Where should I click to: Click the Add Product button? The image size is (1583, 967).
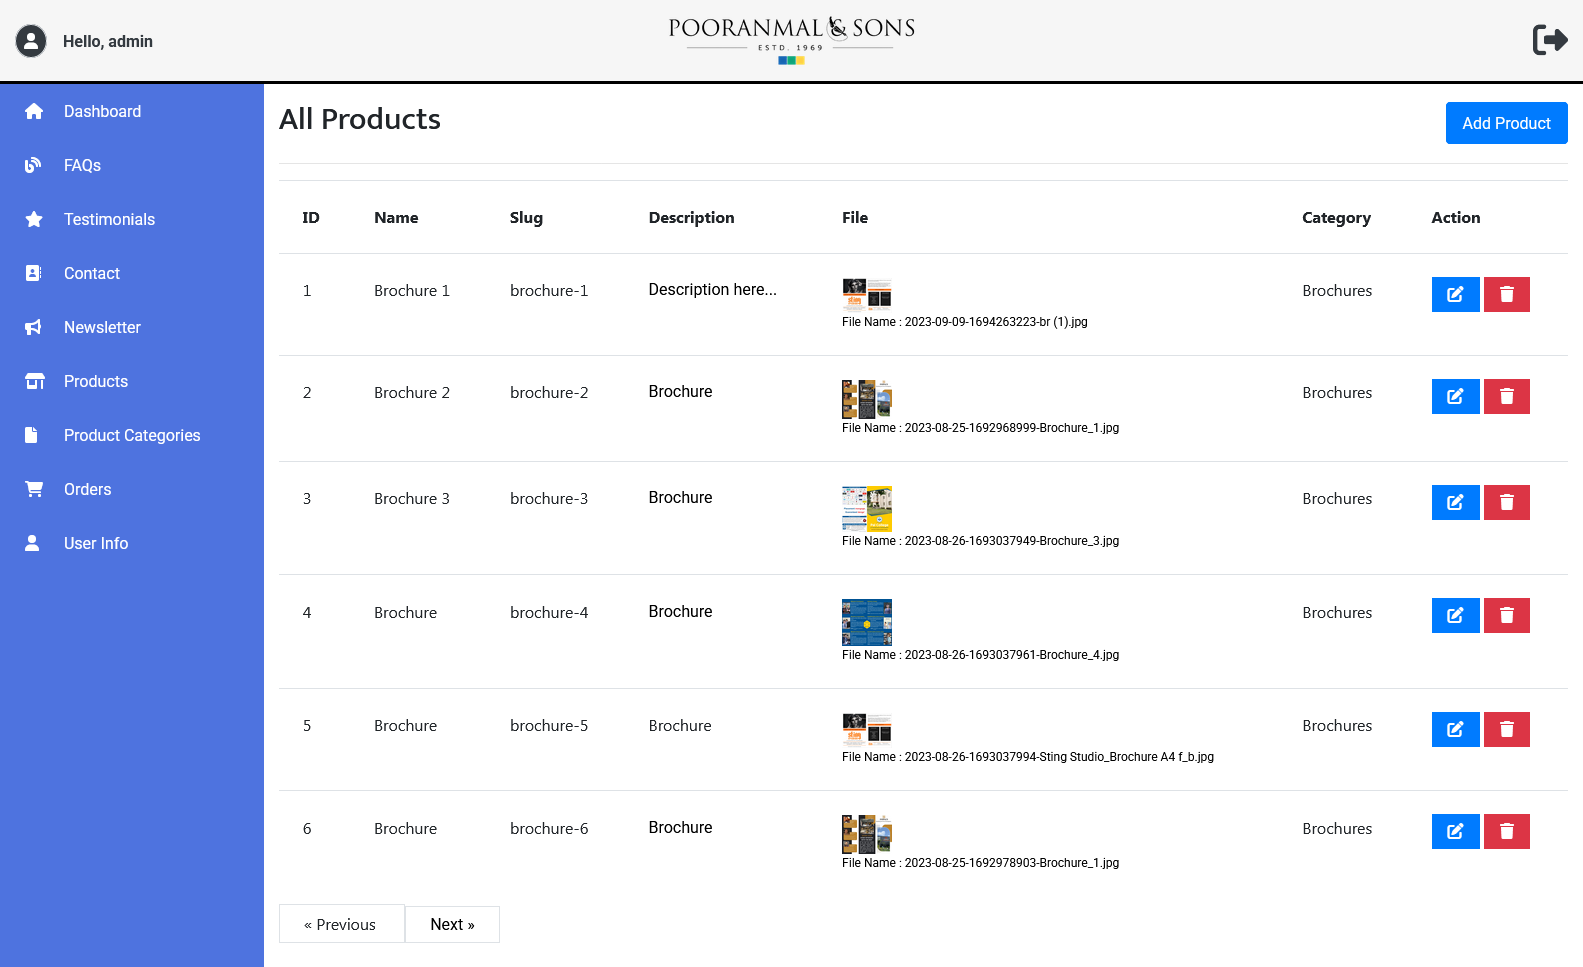point(1506,123)
